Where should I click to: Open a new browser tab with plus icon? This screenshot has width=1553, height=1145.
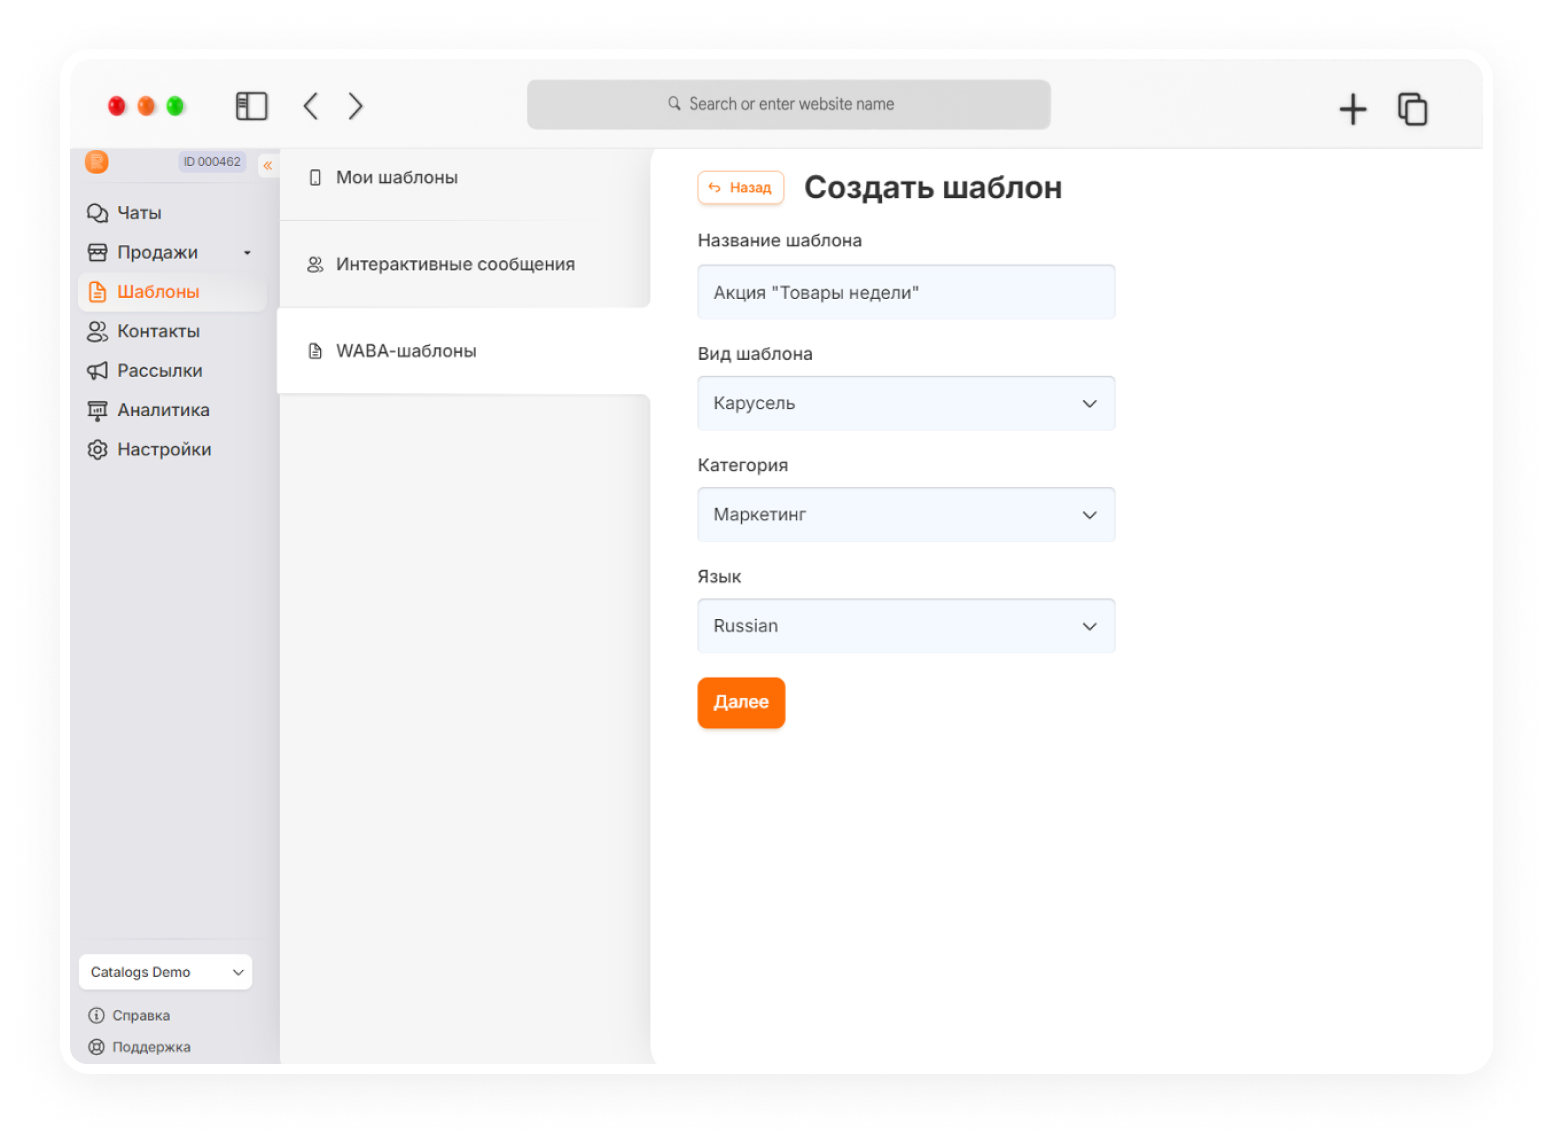pos(1353,108)
